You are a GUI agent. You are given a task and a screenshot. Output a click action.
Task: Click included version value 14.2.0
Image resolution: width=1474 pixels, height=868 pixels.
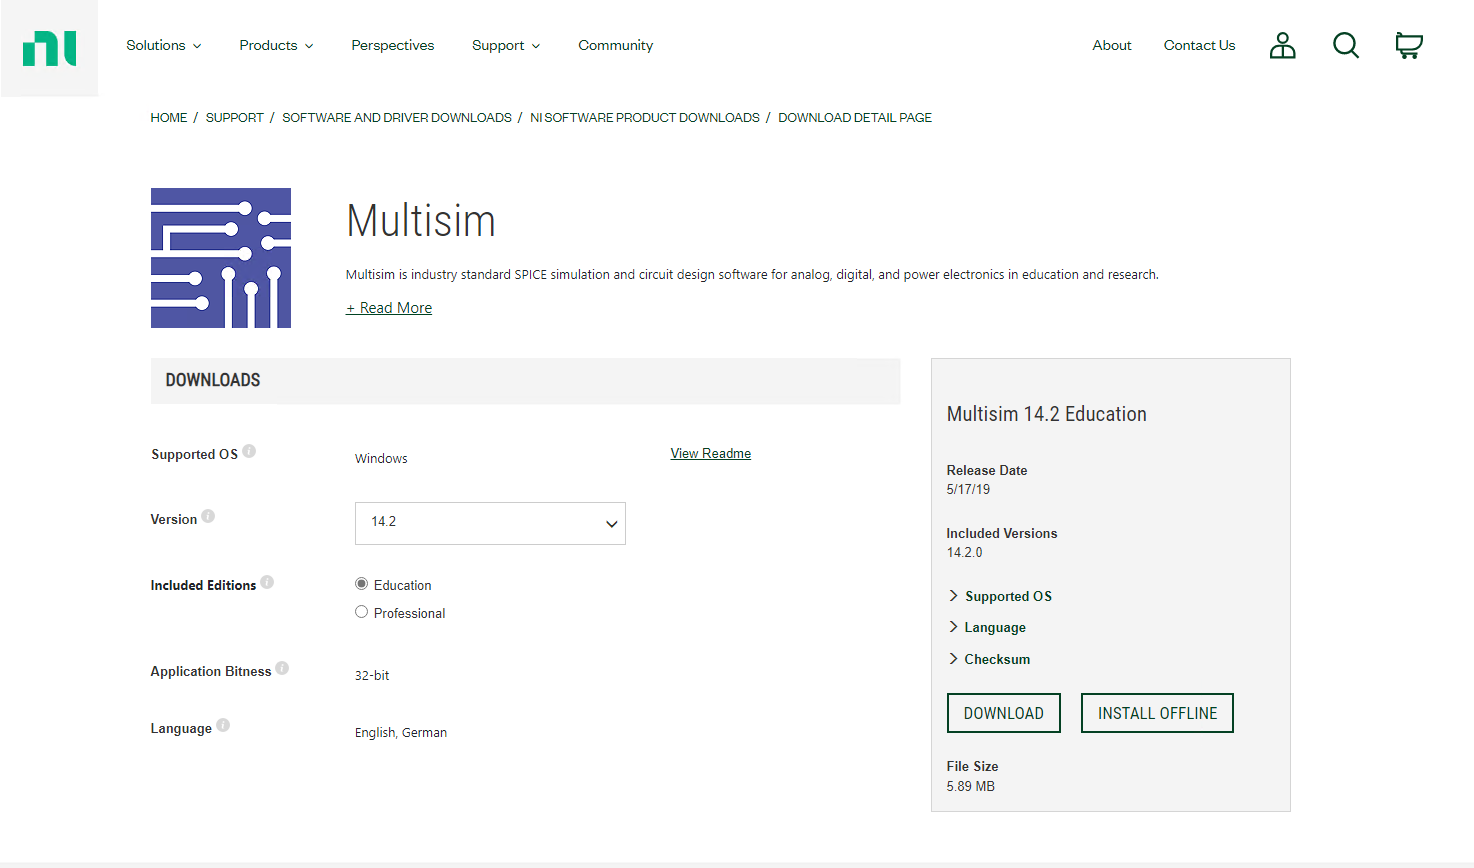[x=964, y=552]
